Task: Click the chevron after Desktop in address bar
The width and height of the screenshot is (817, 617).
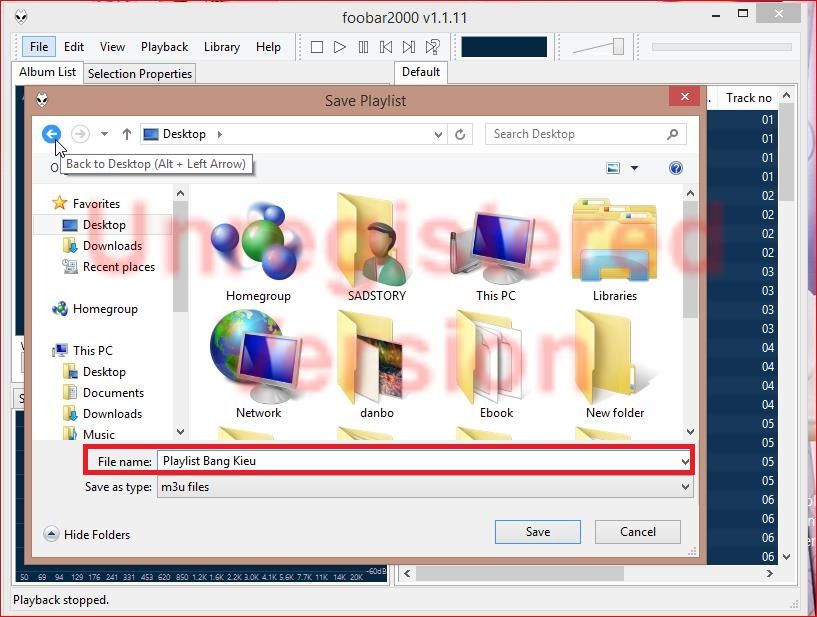Action: coord(220,134)
